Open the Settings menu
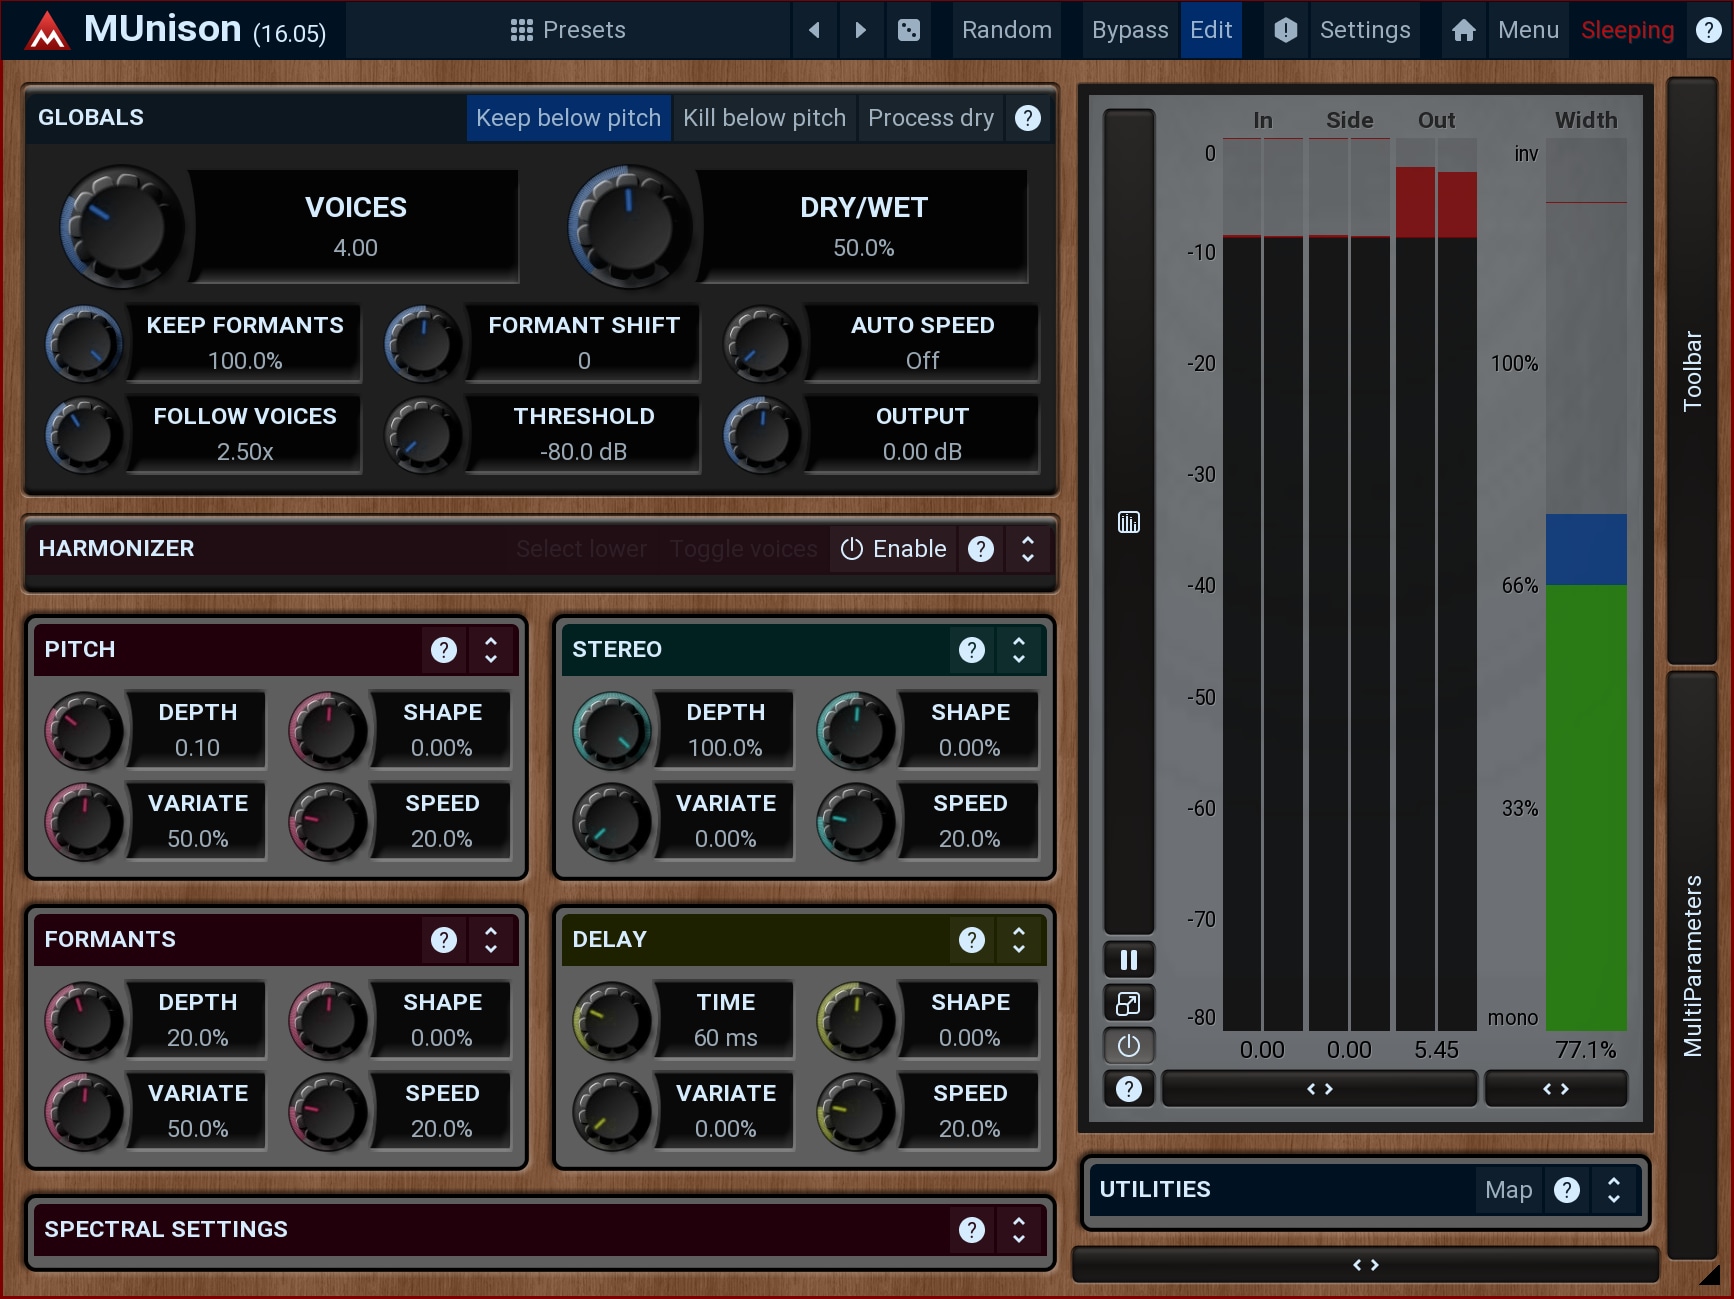Viewport: 1734px width, 1299px height. point(1365,30)
